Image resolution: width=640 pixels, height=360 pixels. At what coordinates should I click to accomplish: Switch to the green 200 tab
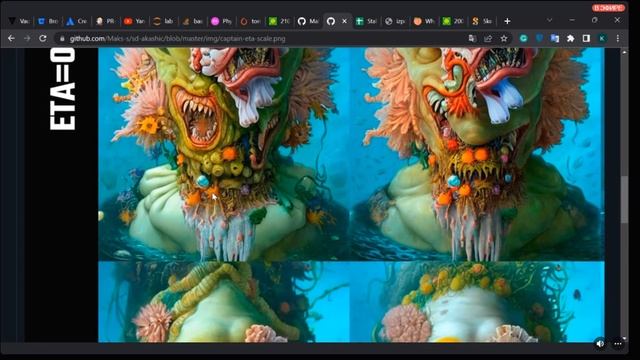click(x=453, y=21)
